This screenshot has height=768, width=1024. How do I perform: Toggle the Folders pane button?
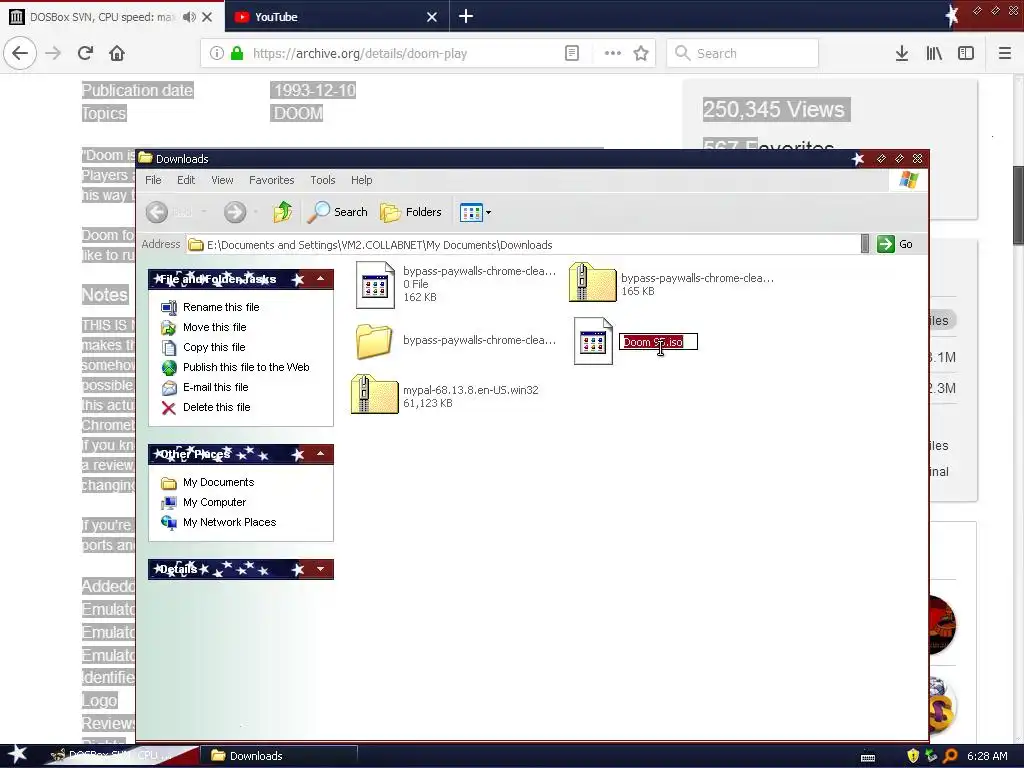coord(411,212)
